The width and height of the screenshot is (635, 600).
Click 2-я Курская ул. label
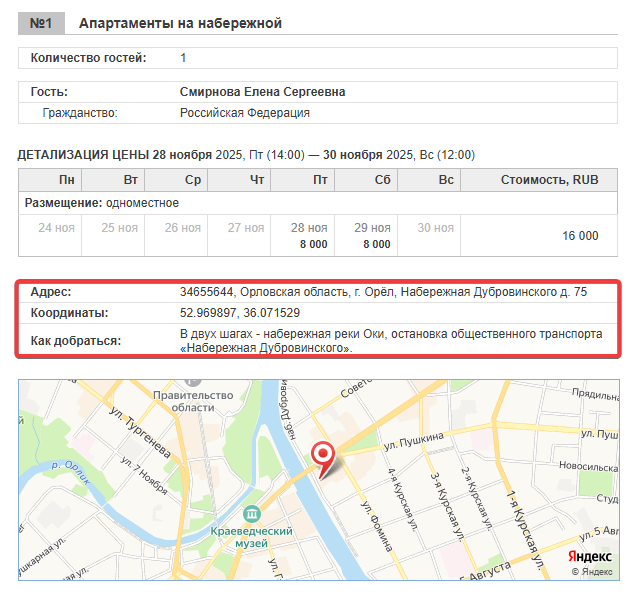coord(477,499)
